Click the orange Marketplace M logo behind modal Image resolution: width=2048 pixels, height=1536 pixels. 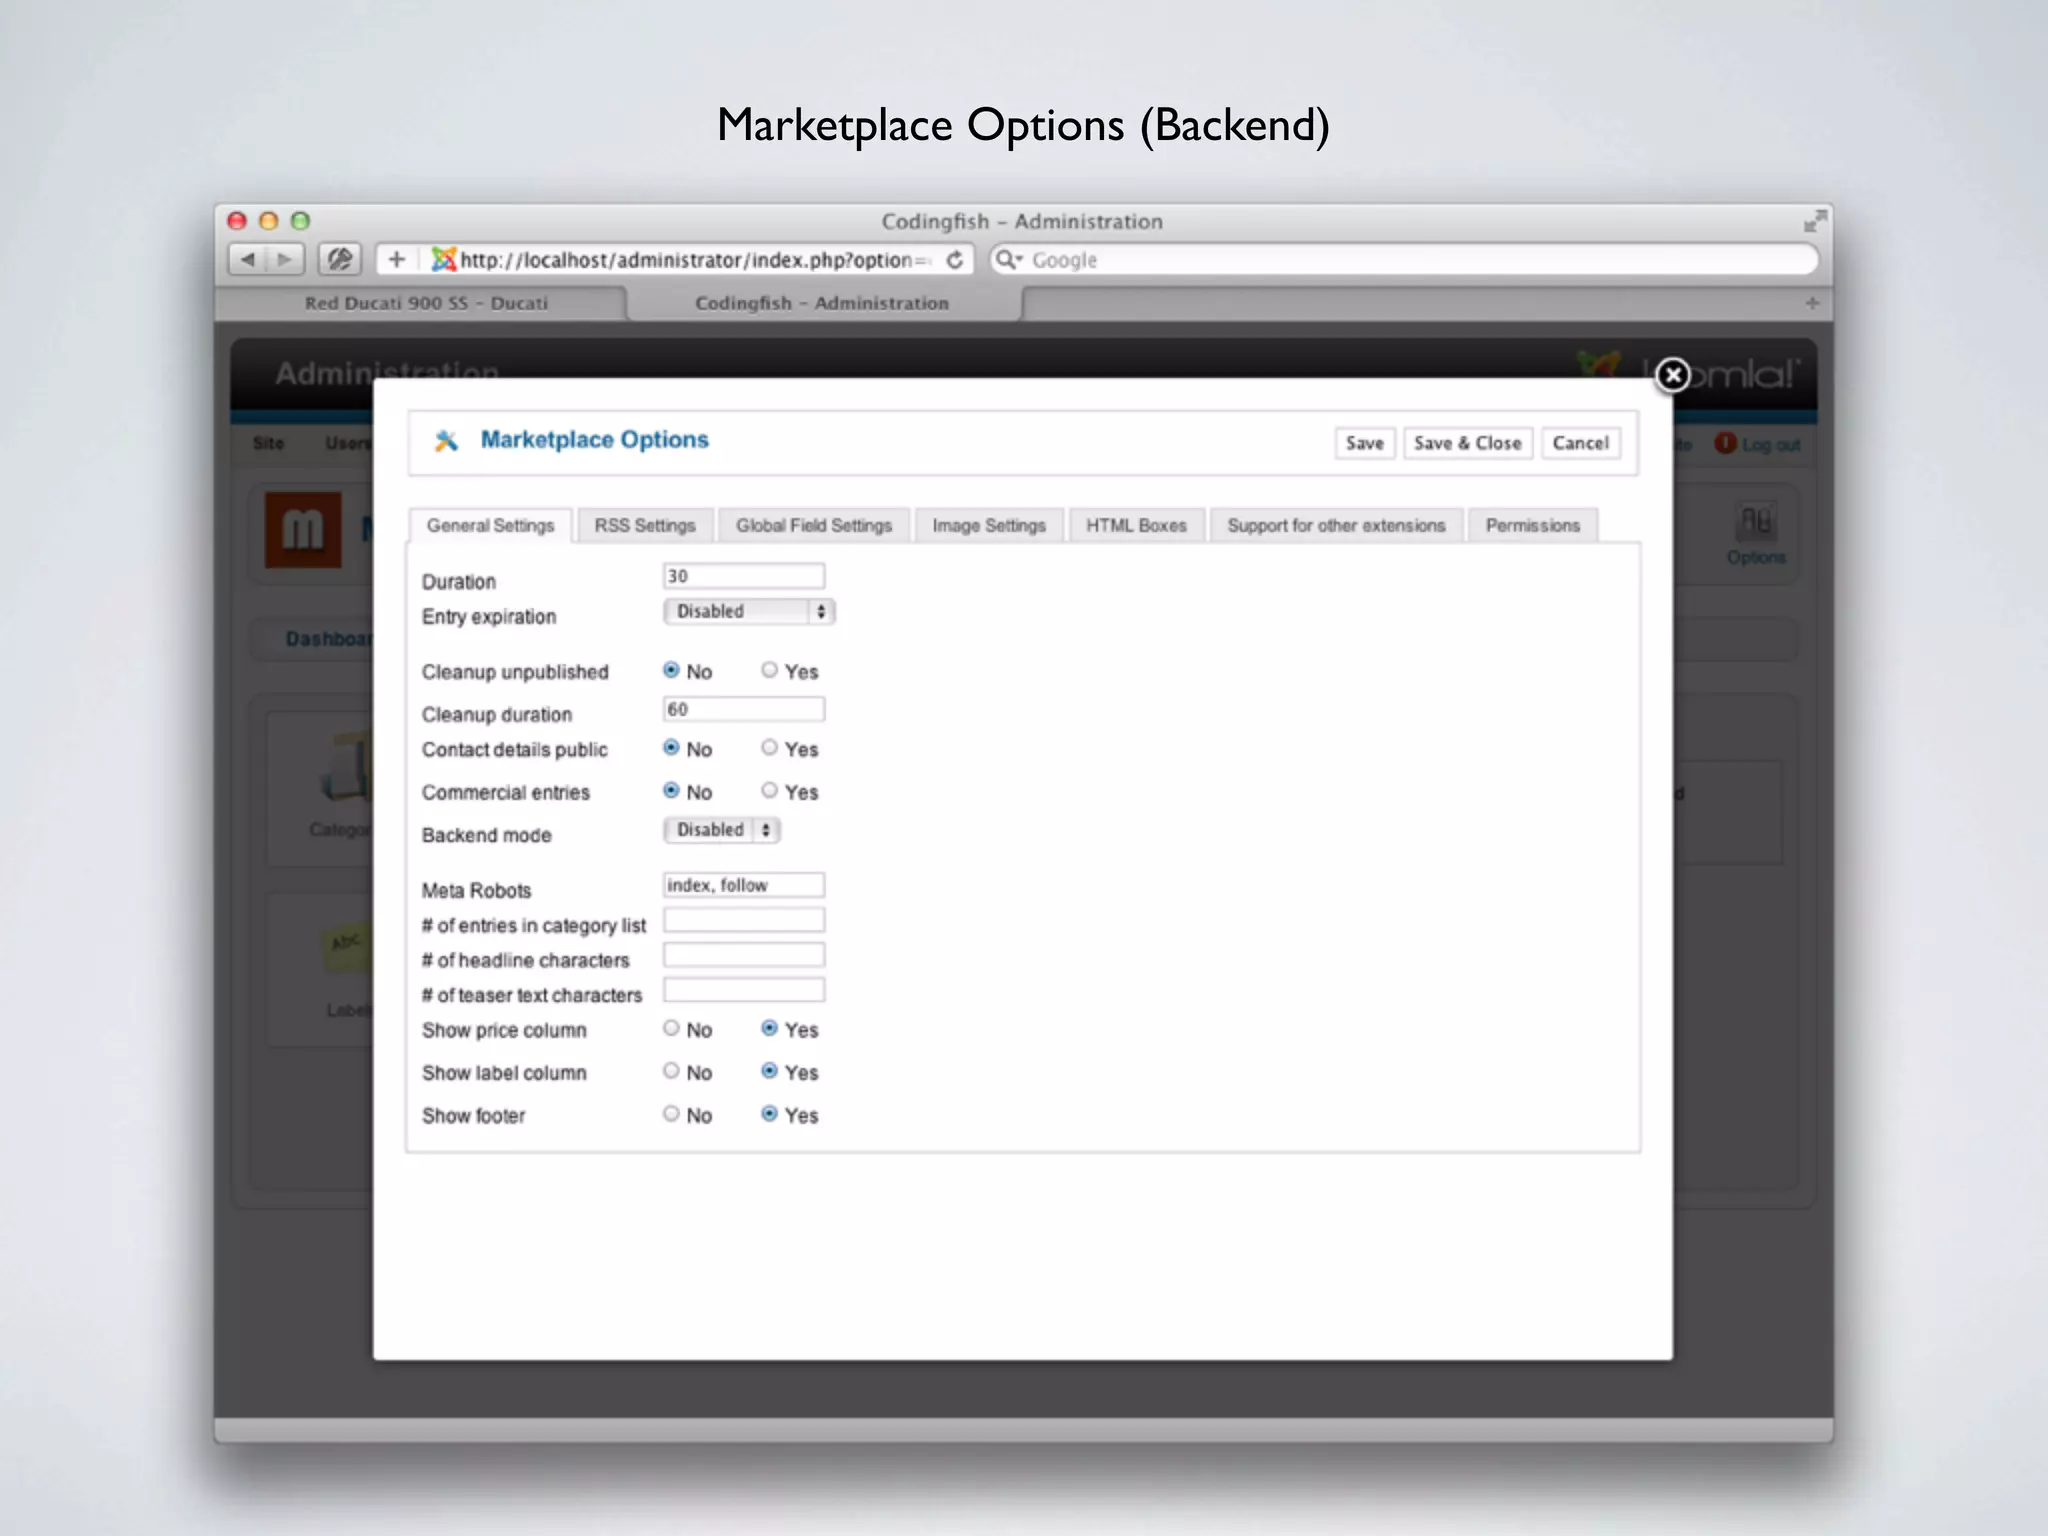coord(303,529)
